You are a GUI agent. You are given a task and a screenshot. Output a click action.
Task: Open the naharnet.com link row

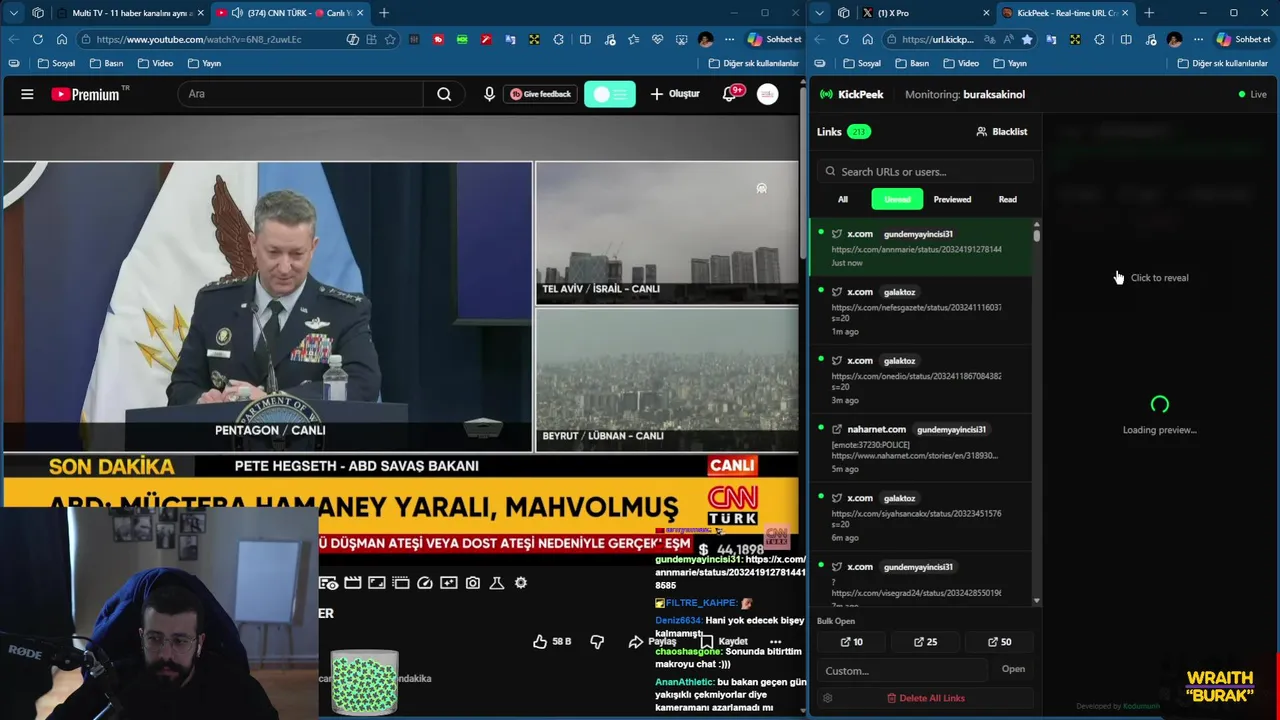click(x=921, y=449)
